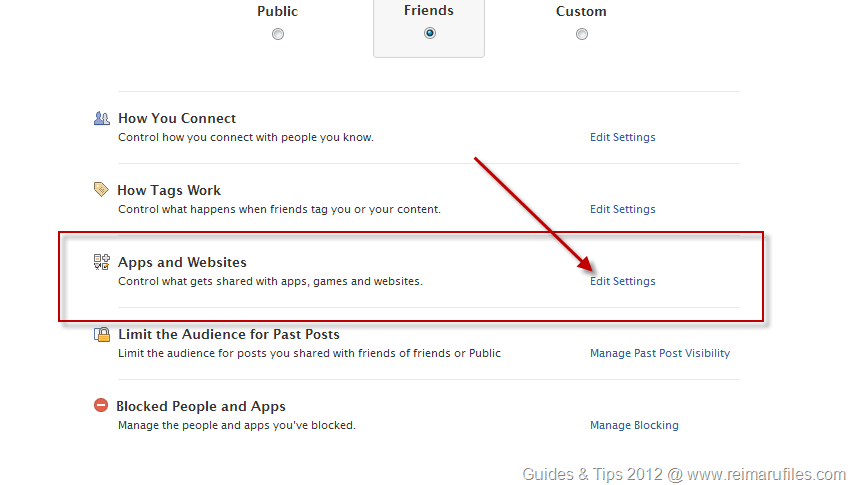This screenshot has height=485, width=858.
Task: Click Manage Past Post Visibility link
Action: [659, 354]
